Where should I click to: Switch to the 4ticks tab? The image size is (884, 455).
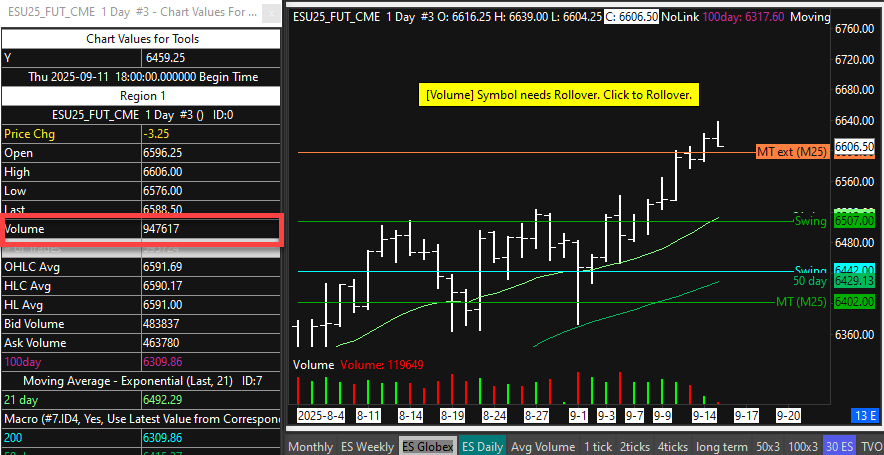[x=673, y=447]
